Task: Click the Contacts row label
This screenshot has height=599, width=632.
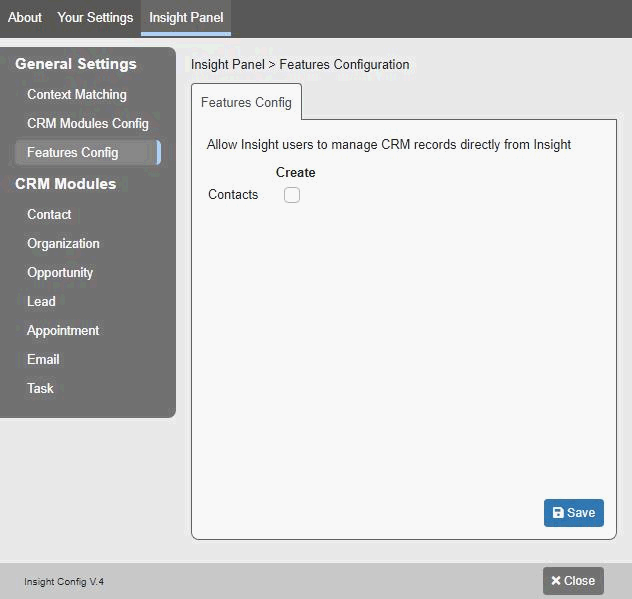Action: pos(233,195)
